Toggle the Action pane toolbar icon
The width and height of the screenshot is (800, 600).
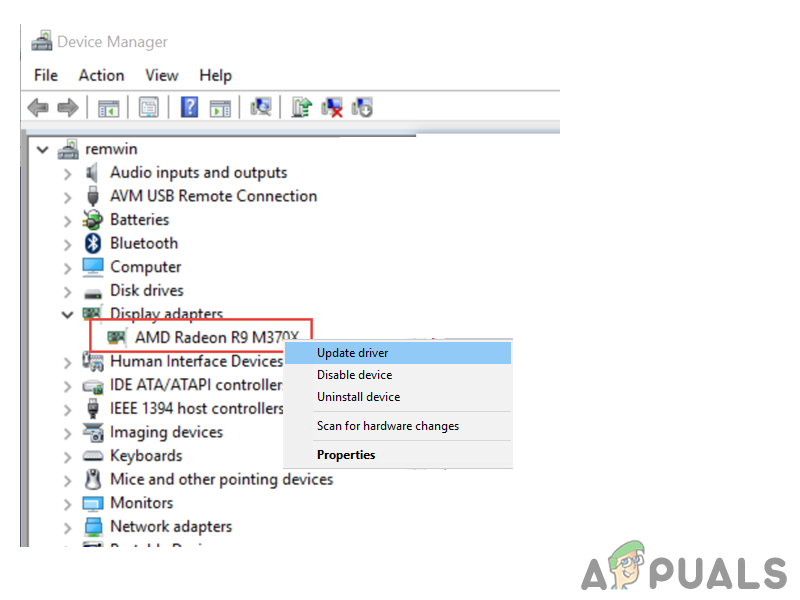click(220, 108)
